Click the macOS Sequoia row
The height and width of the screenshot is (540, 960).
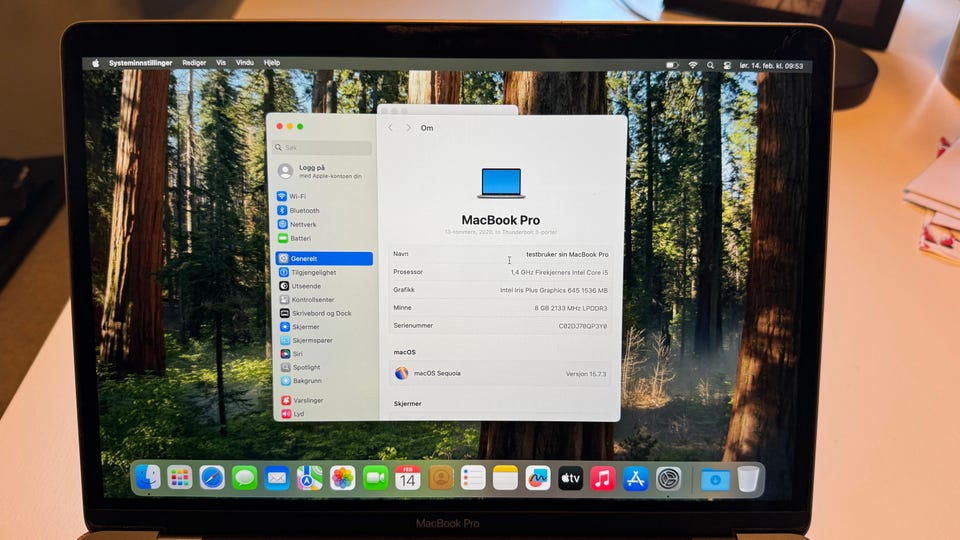click(x=500, y=373)
